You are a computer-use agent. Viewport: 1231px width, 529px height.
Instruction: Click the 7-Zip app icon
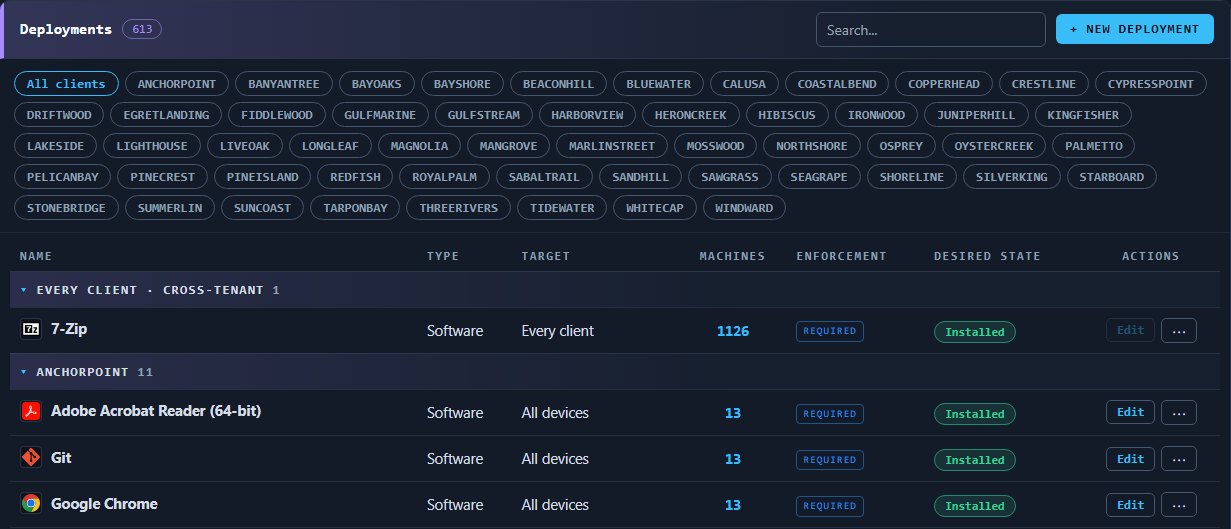[x=31, y=329]
